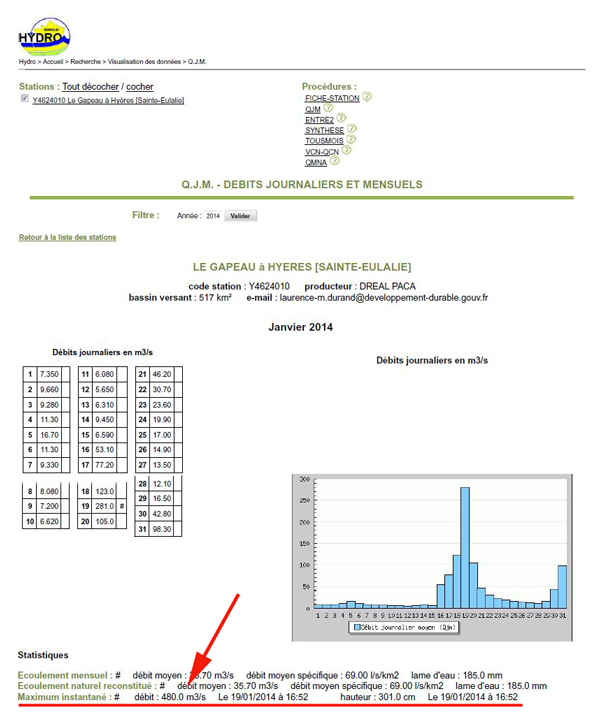Select code station Y4624010 text

pos(269,286)
